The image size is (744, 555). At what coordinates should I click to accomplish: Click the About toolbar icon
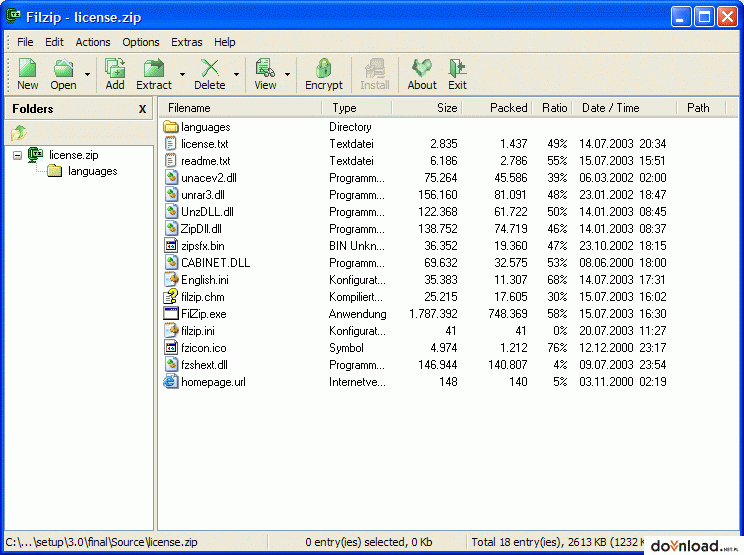(x=422, y=68)
